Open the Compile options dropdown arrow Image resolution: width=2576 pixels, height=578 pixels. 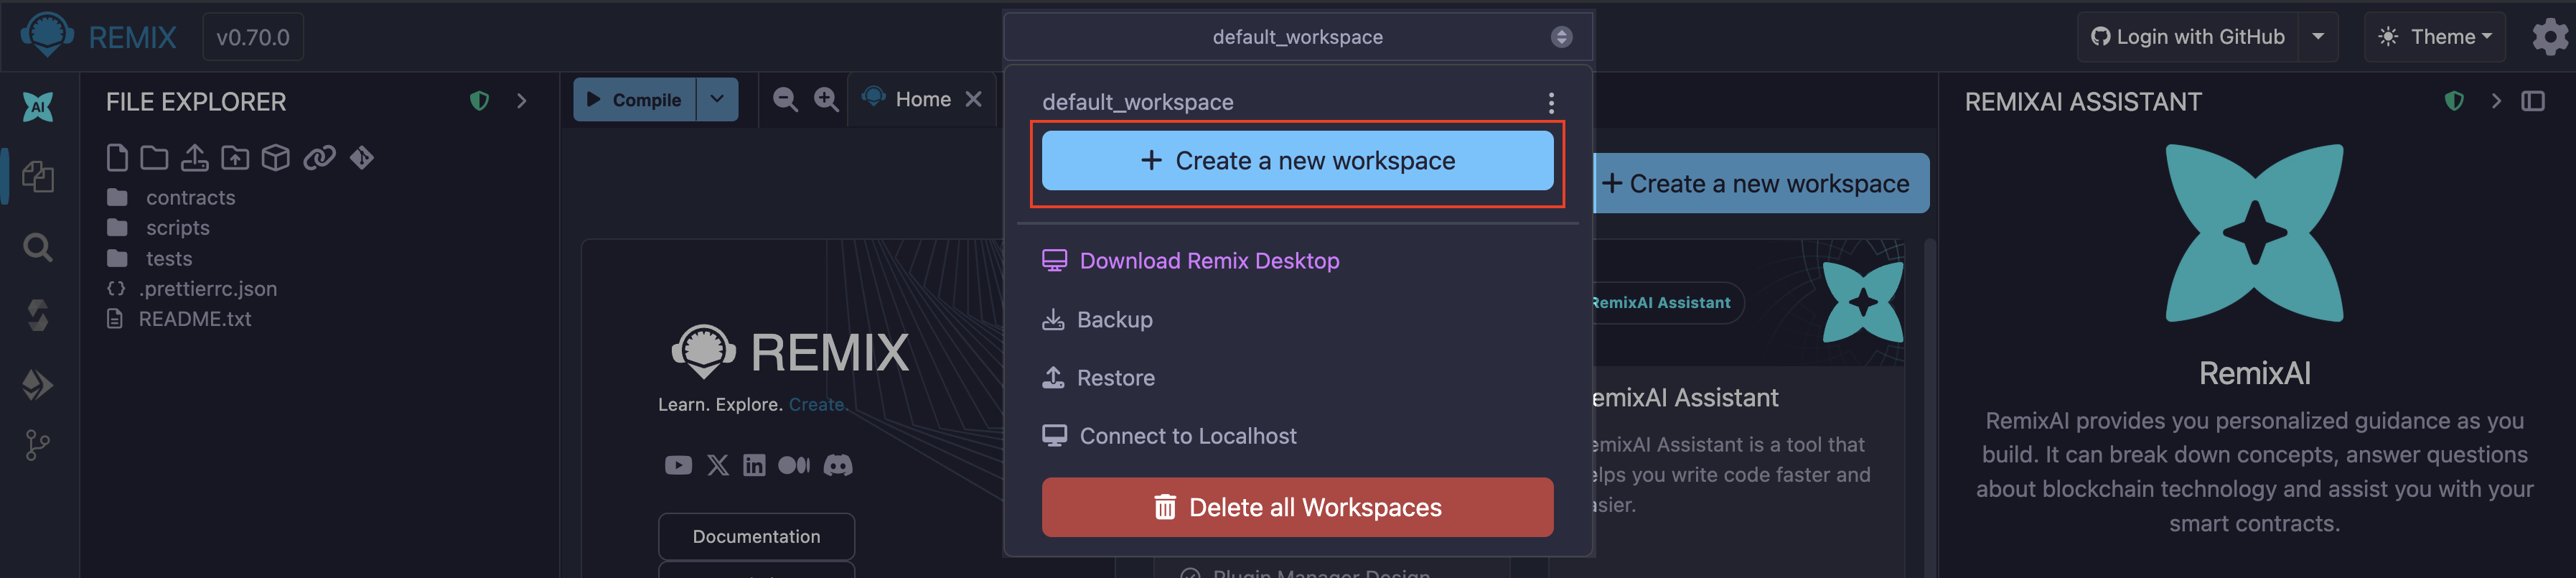(717, 99)
